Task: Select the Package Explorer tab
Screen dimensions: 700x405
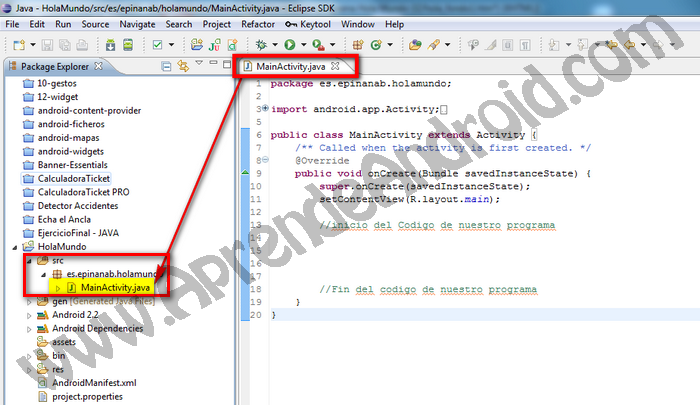Action: tap(55, 67)
